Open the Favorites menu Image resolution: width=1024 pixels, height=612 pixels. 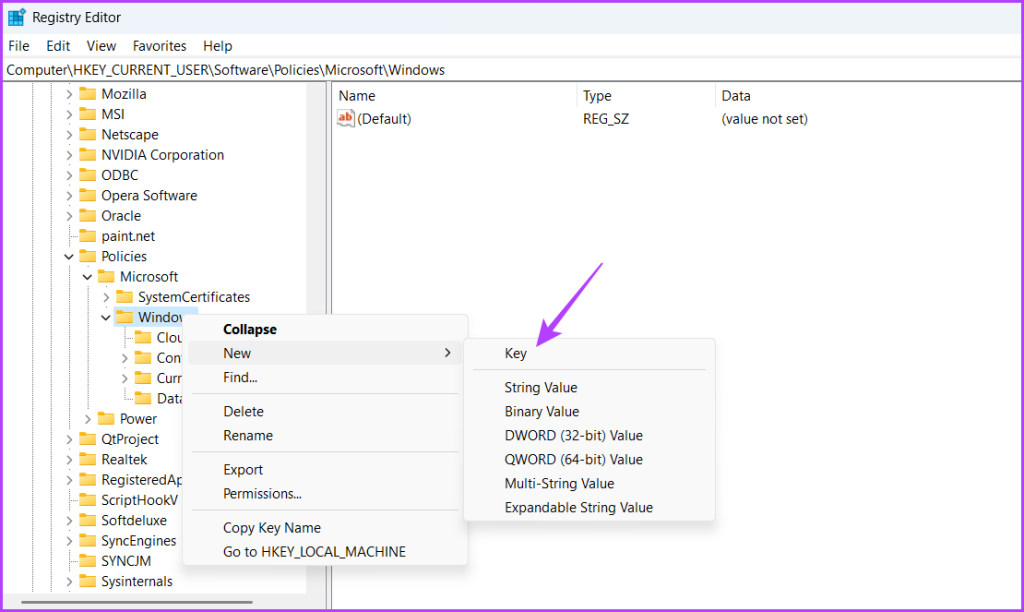159,46
